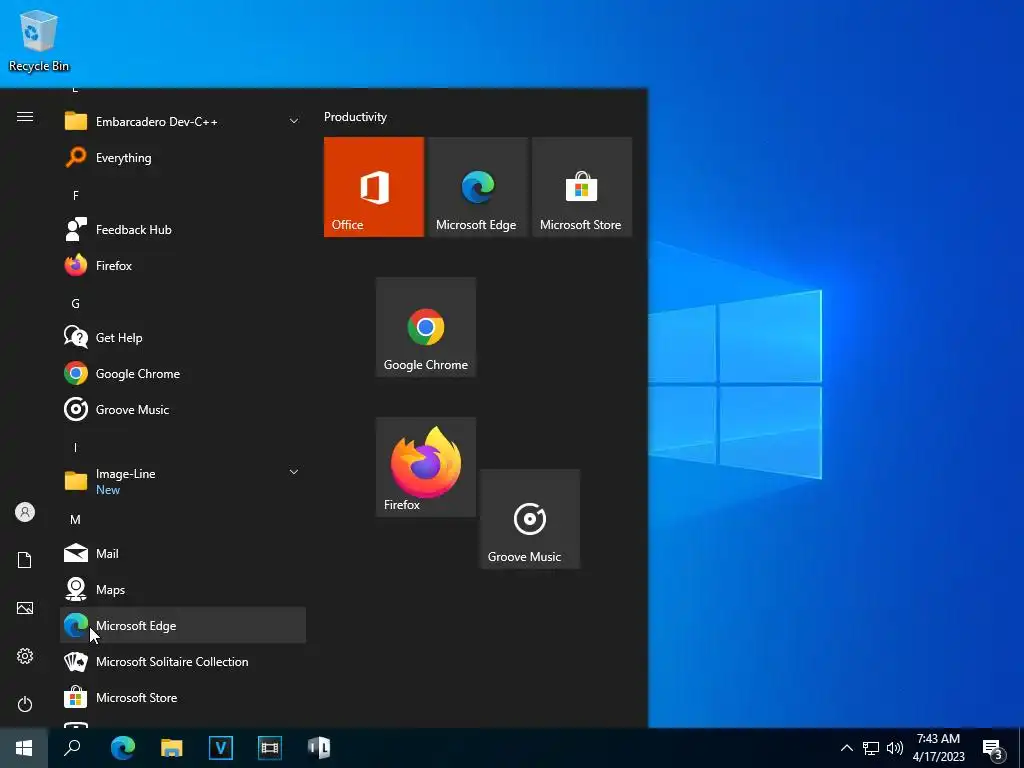Open network status tray icon
This screenshot has width=1024, height=768.
click(x=871, y=748)
